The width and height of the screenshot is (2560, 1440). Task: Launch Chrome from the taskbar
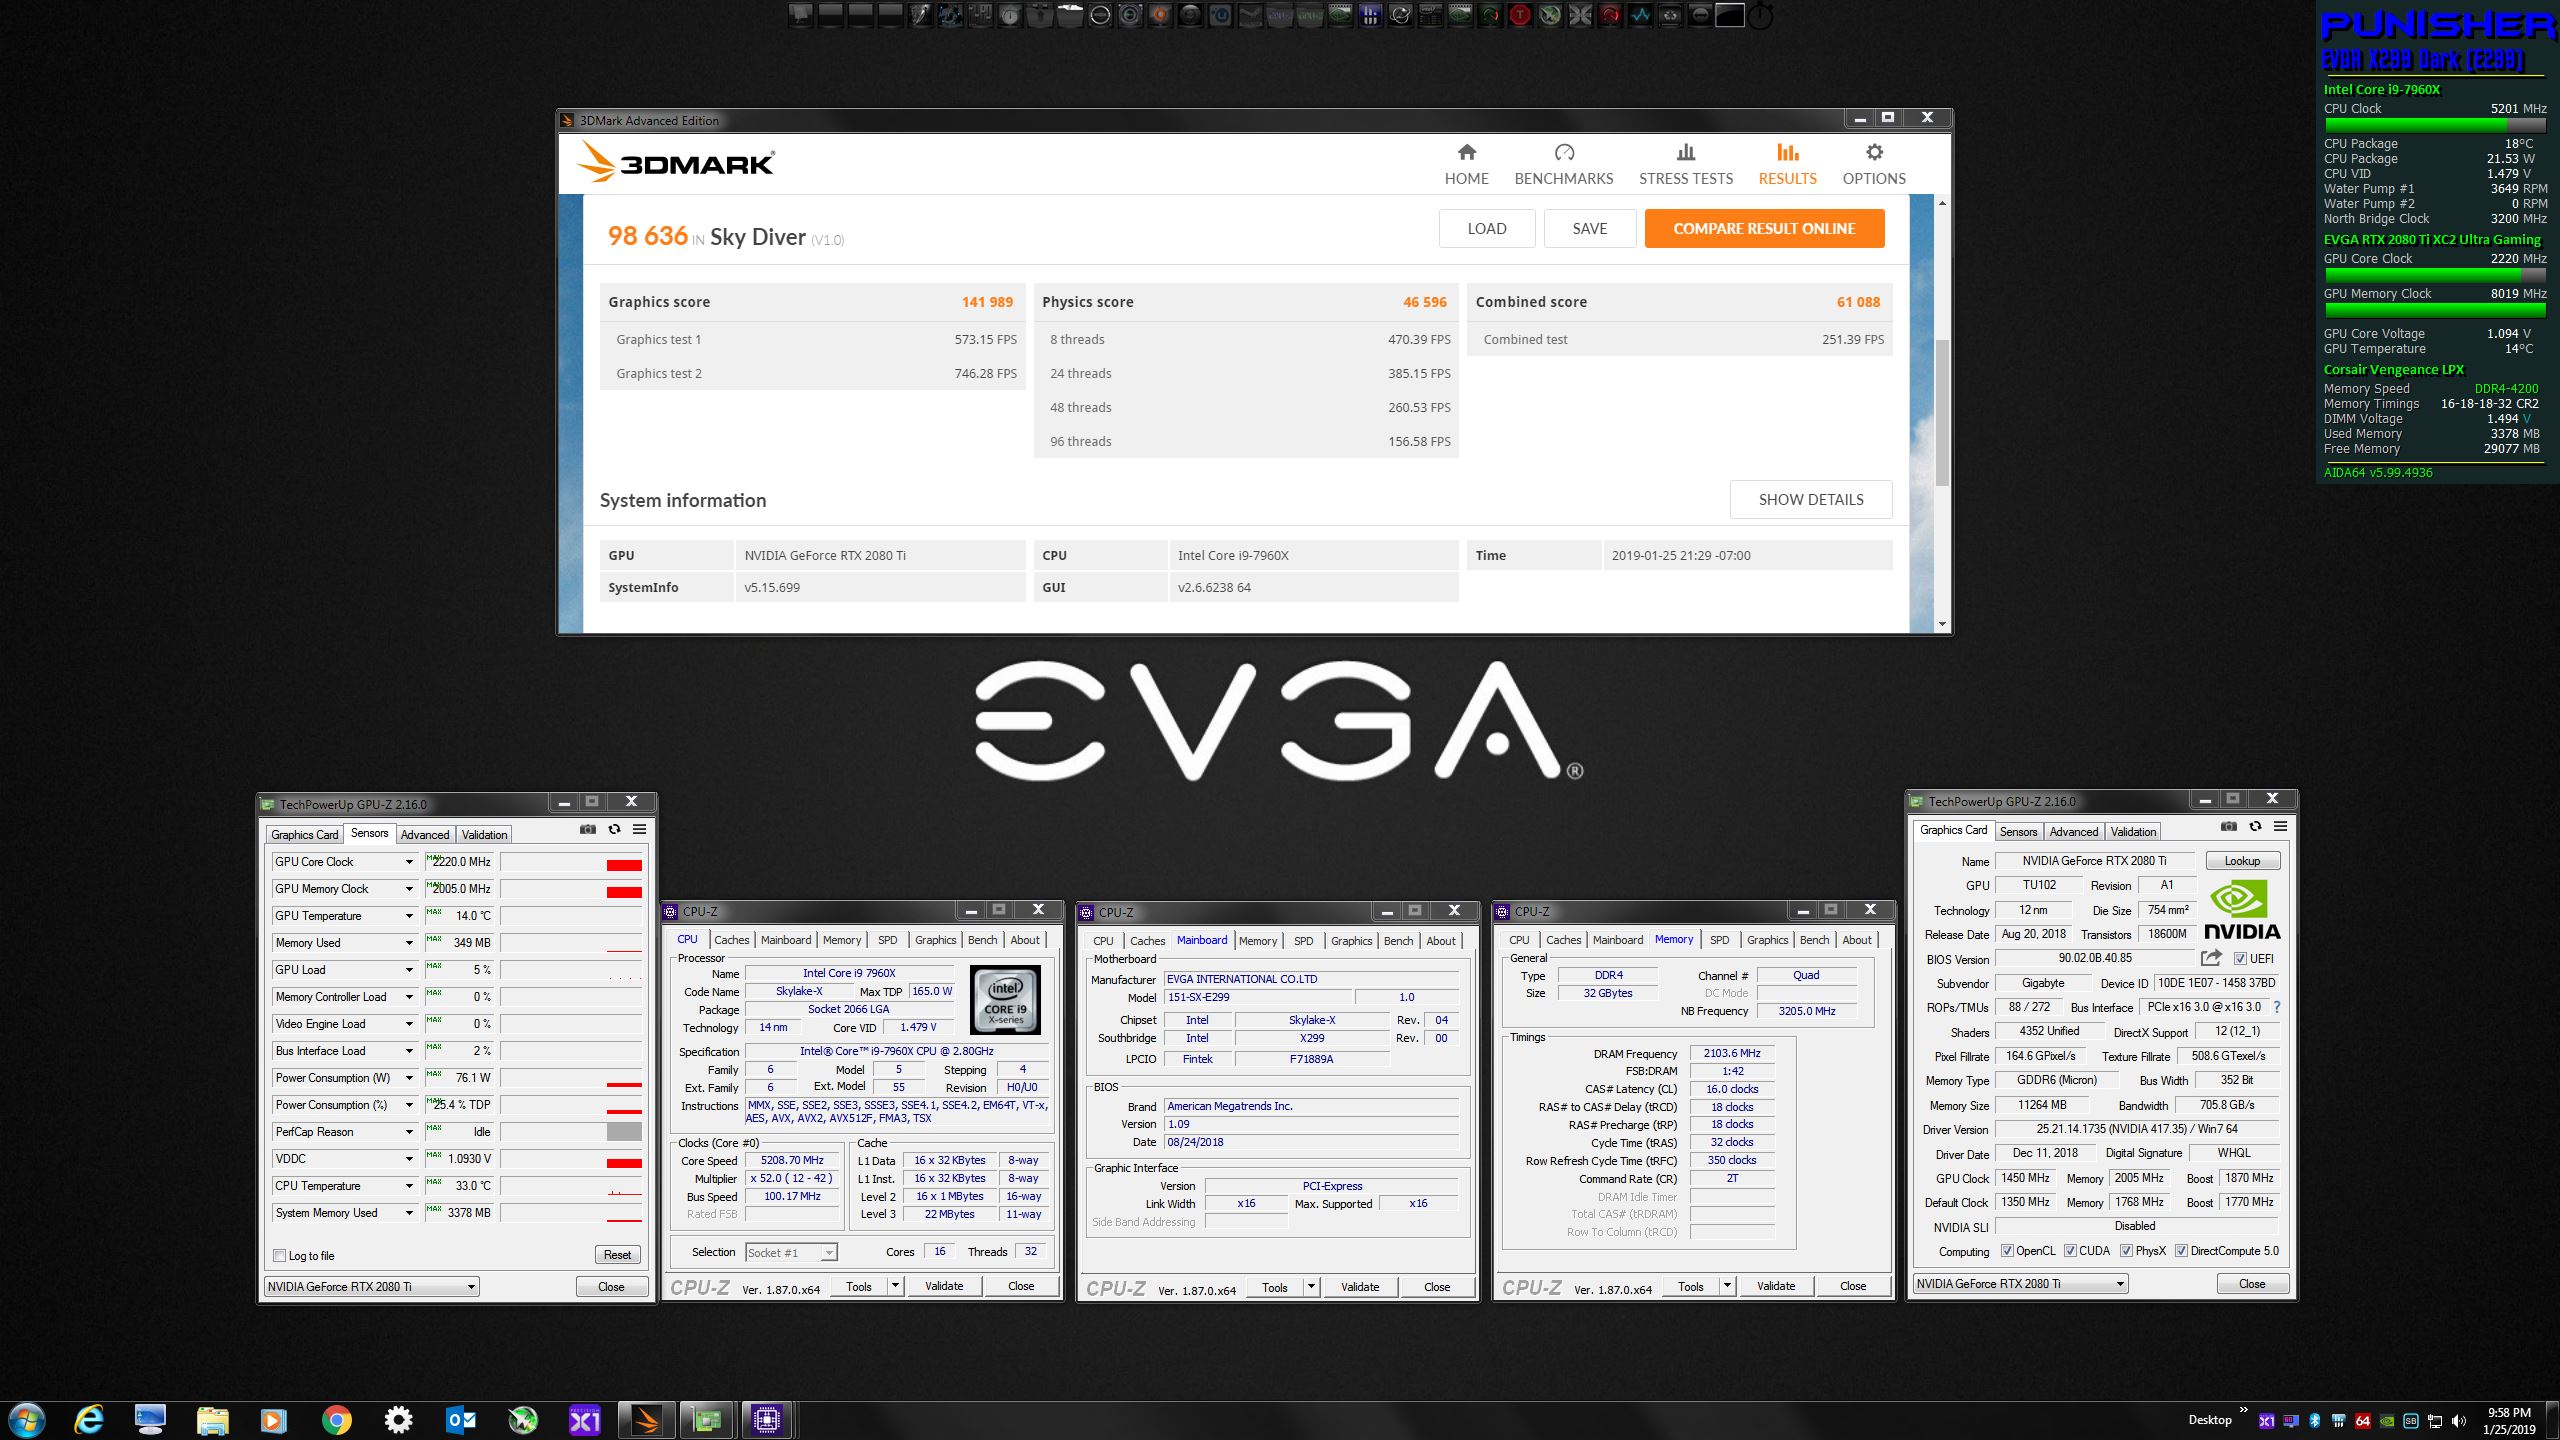pos(336,1419)
